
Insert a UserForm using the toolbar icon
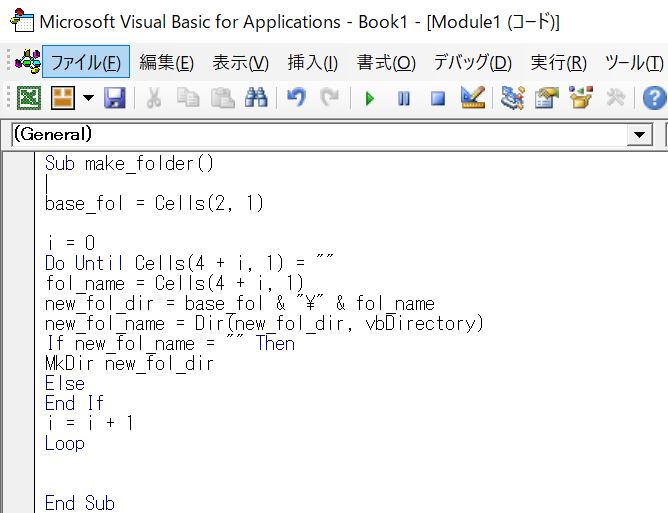click(63, 98)
